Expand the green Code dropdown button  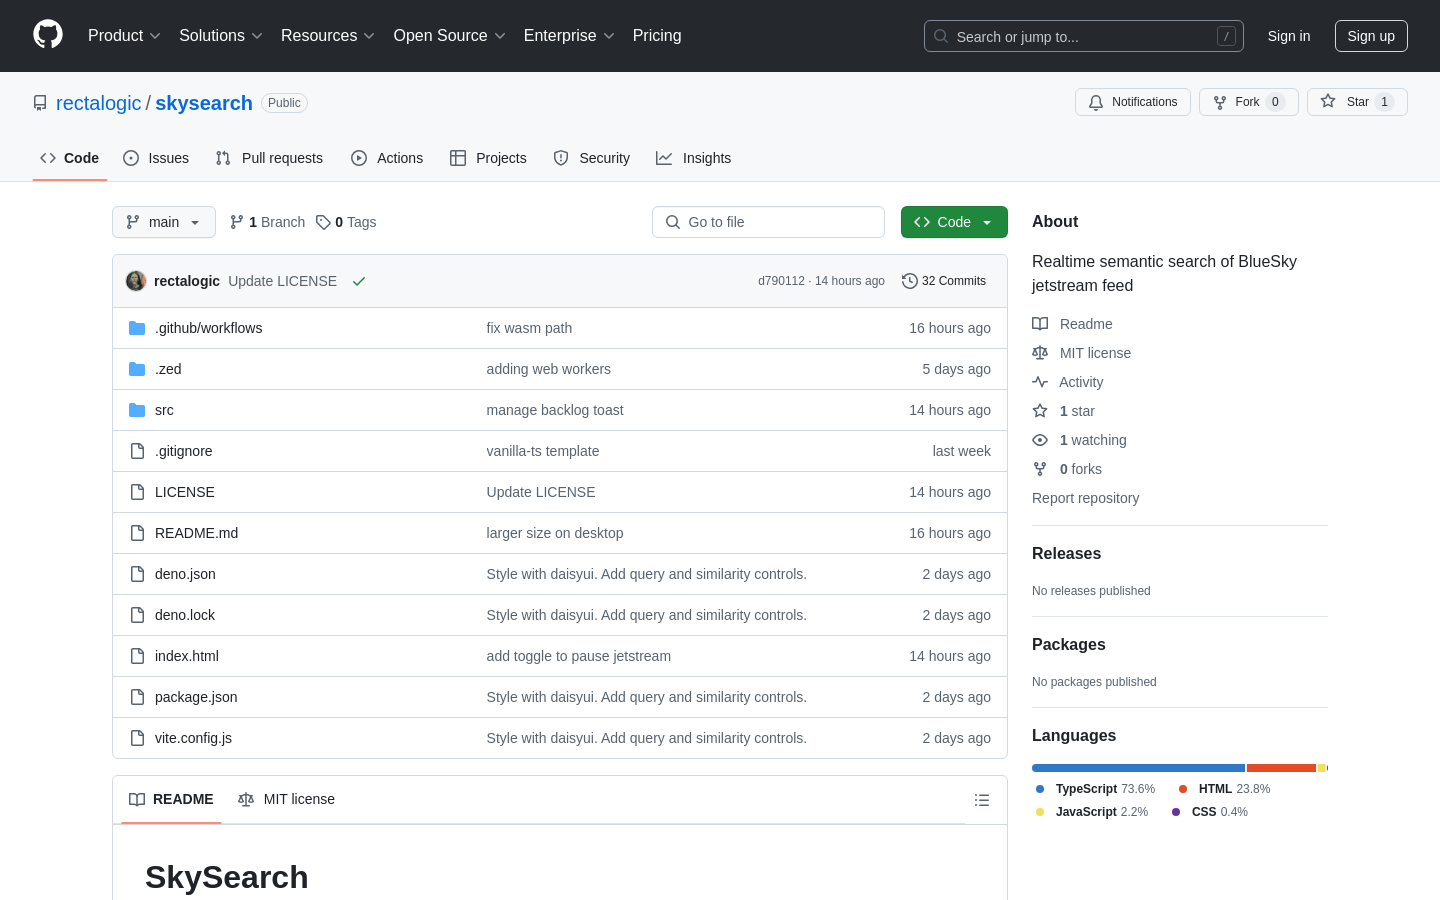pyautogui.click(x=954, y=222)
